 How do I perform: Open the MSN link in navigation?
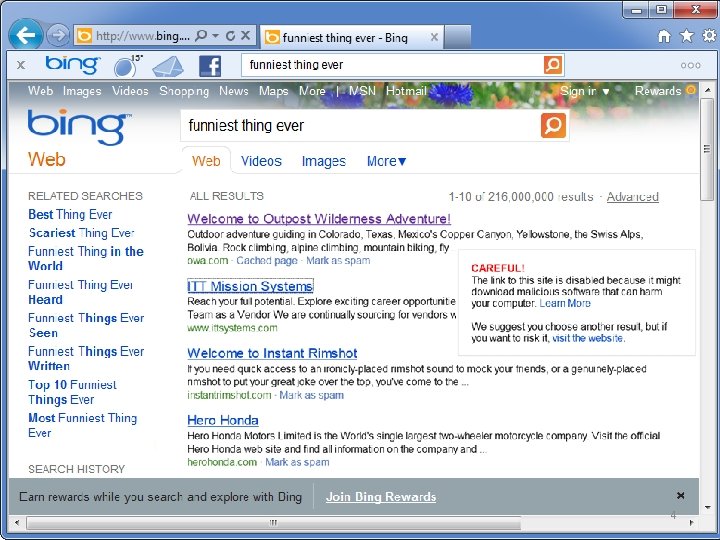coord(362,91)
